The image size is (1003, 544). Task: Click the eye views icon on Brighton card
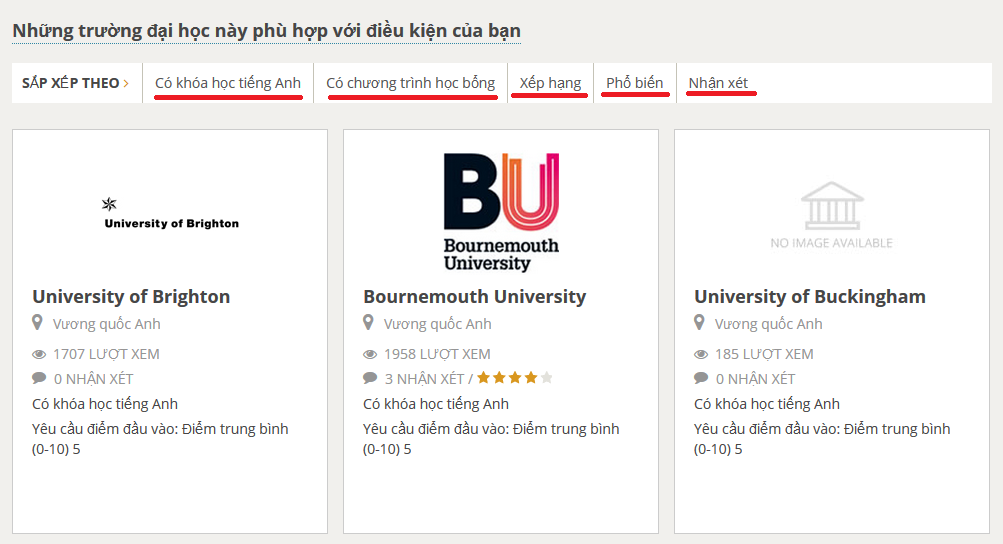[39, 355]
